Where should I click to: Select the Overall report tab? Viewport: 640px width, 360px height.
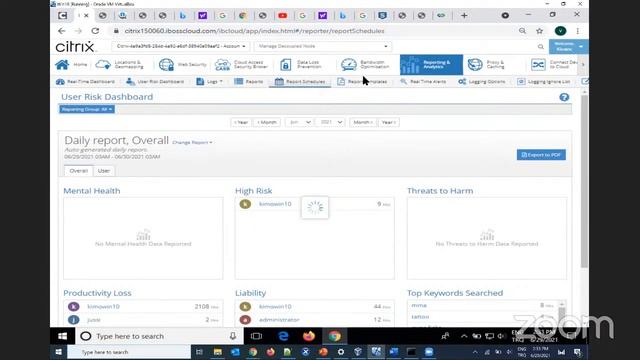(x=78, y=171)
